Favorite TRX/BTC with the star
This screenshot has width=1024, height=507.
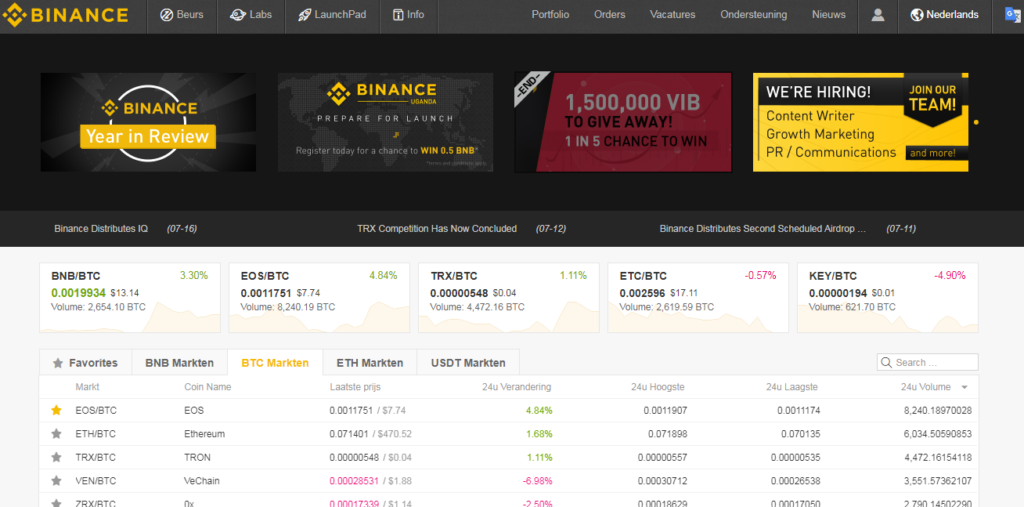[x=57, y=457]
